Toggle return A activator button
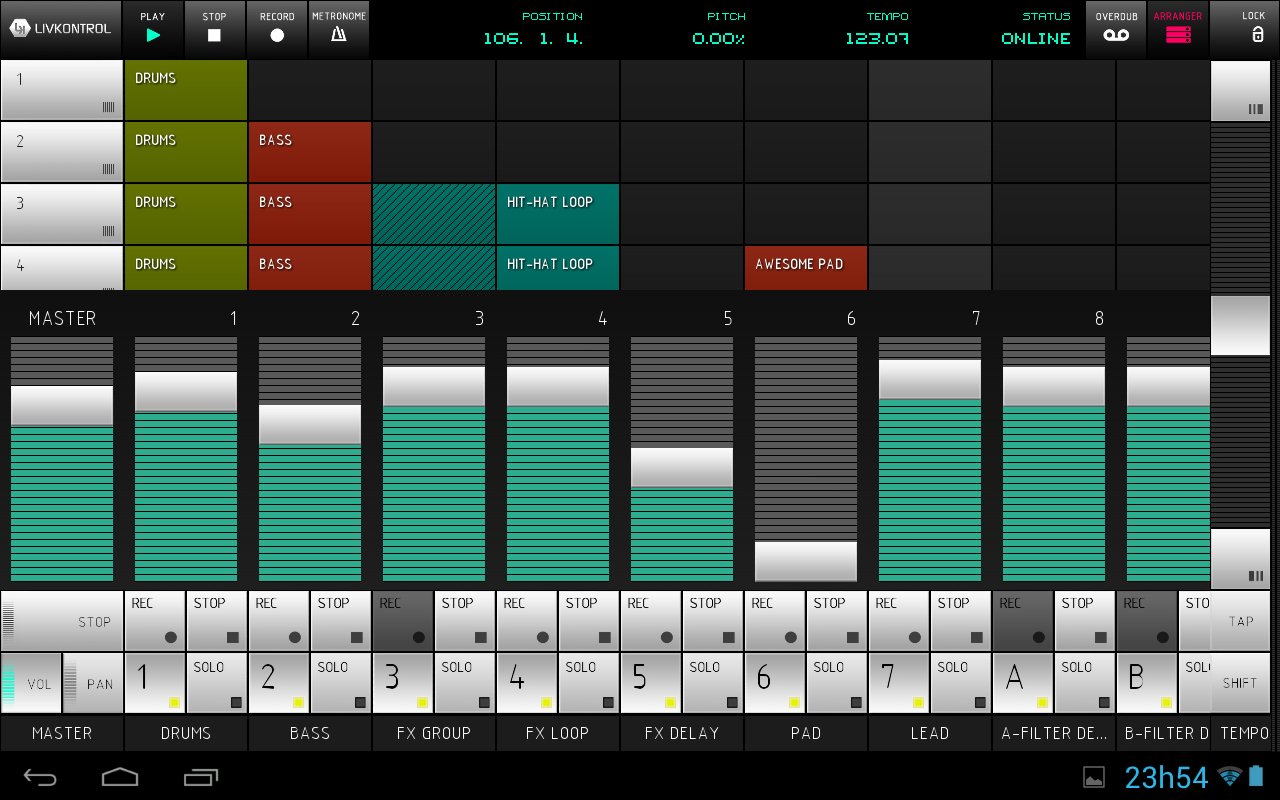This screenshot has width=1280, height=800. point(1023,682)
